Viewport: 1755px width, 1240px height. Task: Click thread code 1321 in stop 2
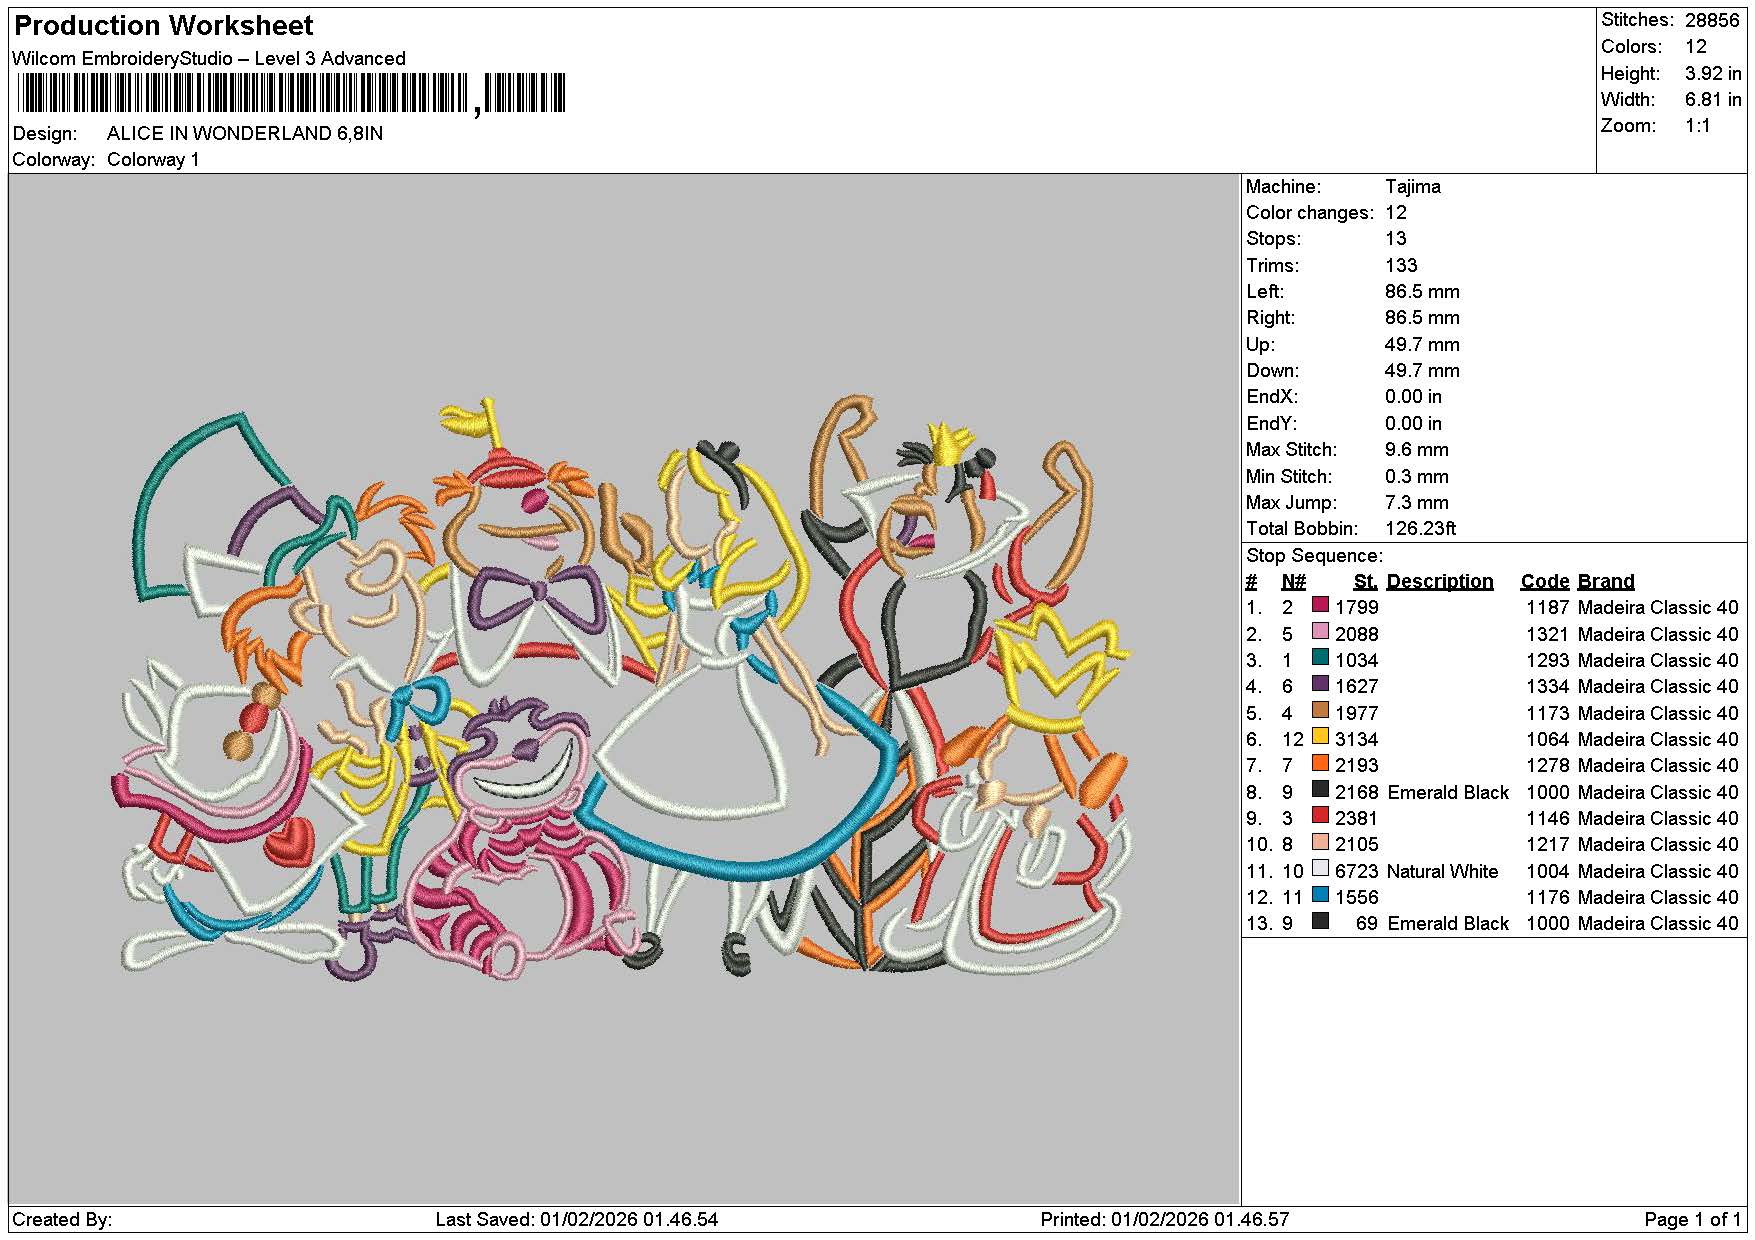pyautogui.click(x=1548, y=634)
